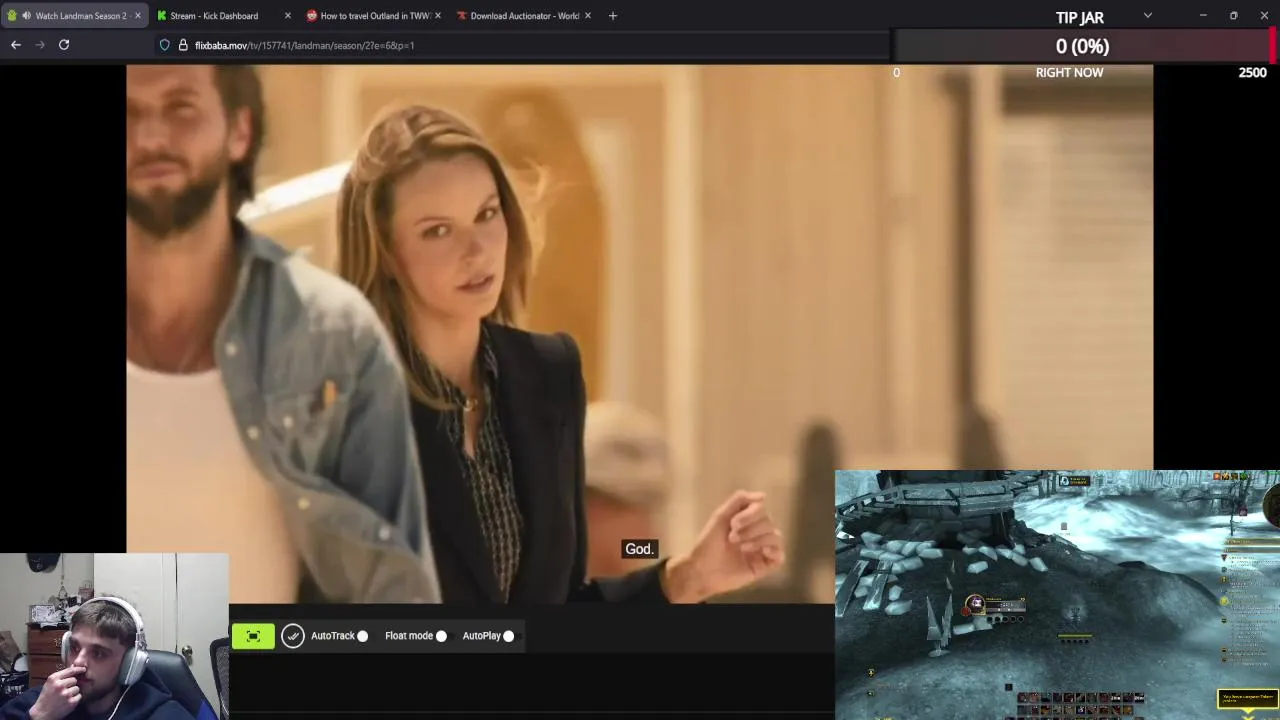Click the 2500 tip goal value

[x=1253, y=72]
